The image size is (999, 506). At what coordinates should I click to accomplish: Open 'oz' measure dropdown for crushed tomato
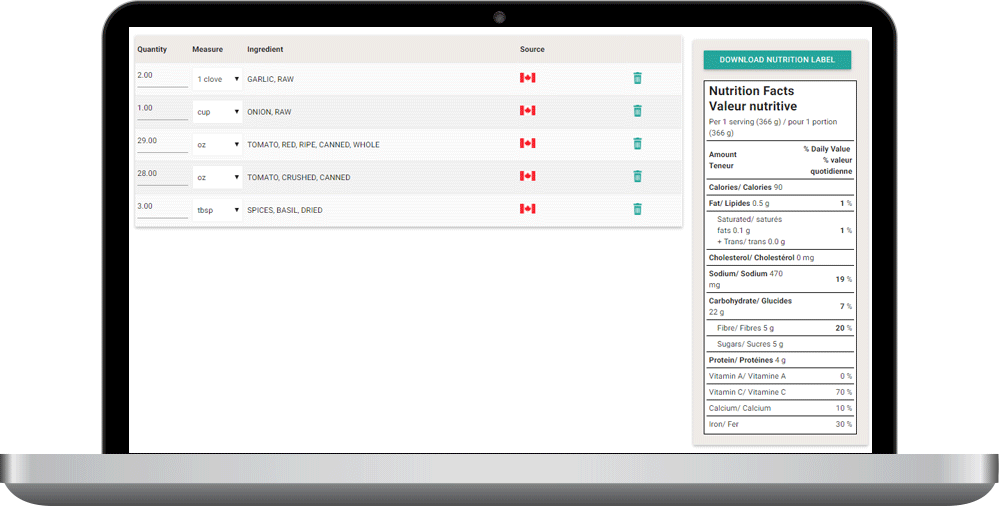click(x=218, y=177)
